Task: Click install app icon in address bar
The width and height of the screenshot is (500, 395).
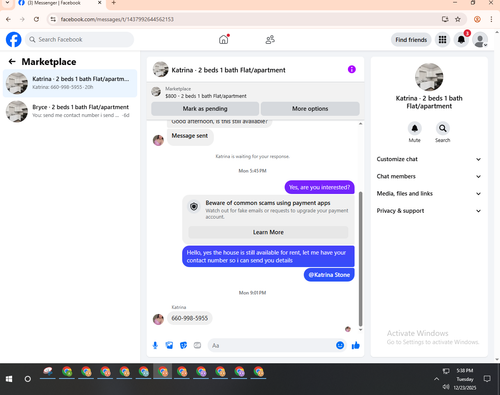Action: pyautogui.click(x=445, y=19)
